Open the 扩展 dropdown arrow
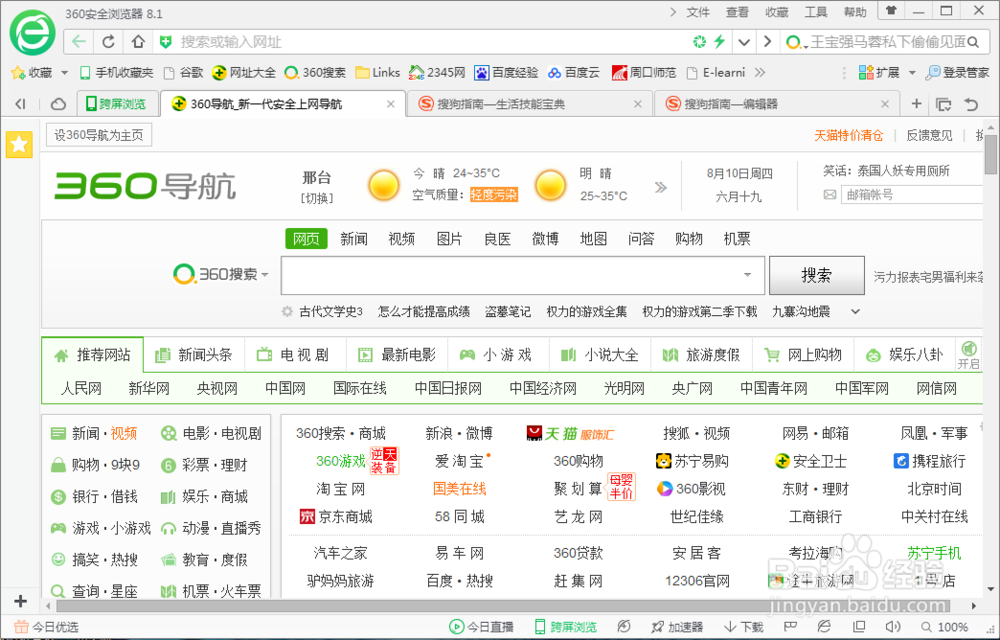This screenshot has width=1000, height=640. click(x=912, y=73)
